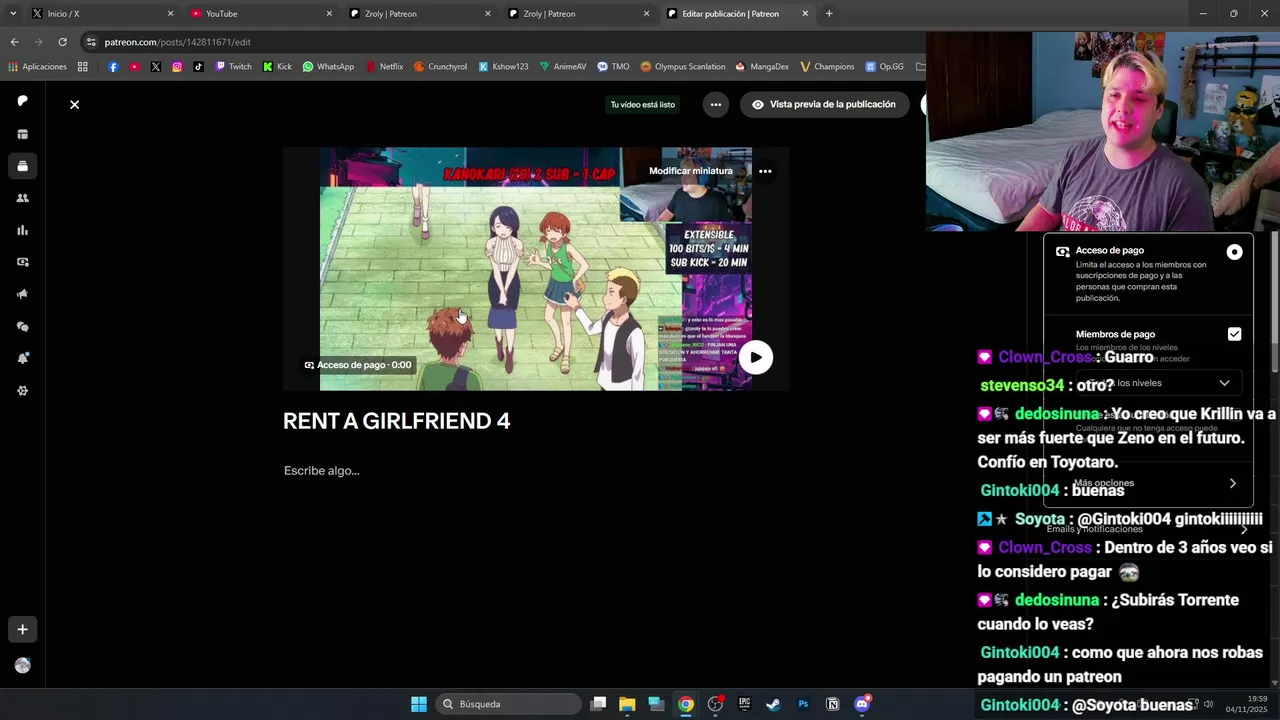
Task: Open the TikTok bookmark icon
Action: click(198, 67)
